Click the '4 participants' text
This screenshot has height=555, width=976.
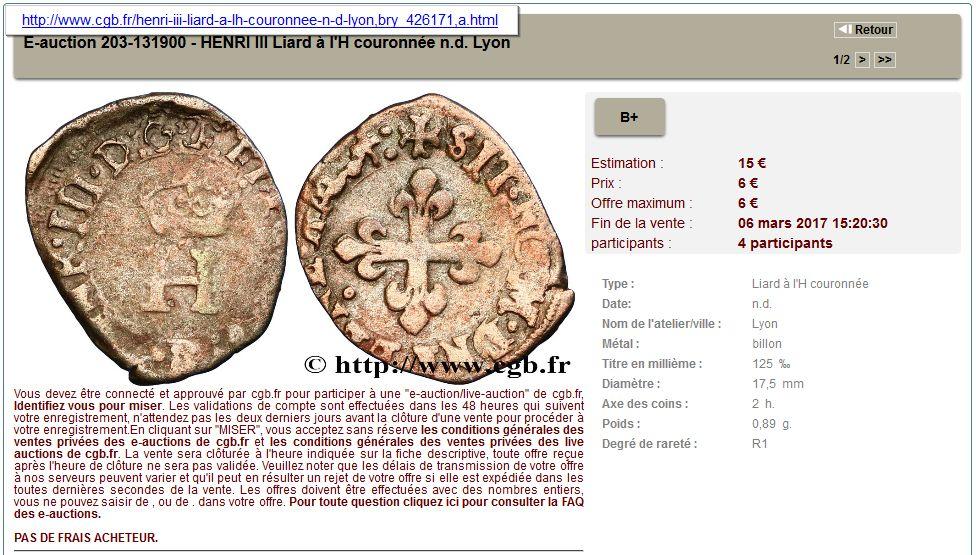[x=785, y=243]
